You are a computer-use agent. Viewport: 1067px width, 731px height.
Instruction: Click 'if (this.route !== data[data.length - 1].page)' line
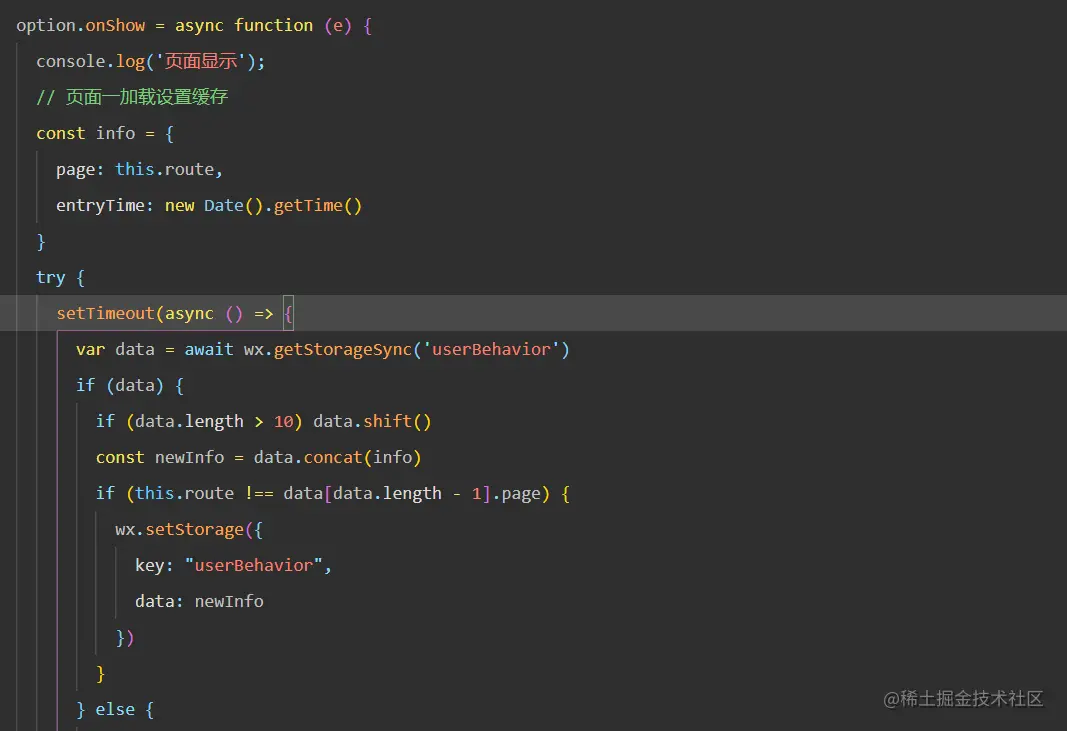(333, 493)
